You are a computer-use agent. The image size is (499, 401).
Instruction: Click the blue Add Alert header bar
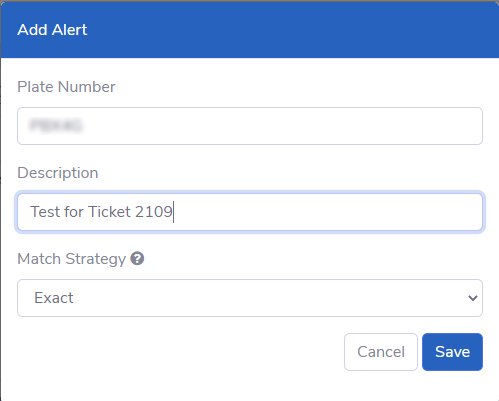[x=250, y=30]
